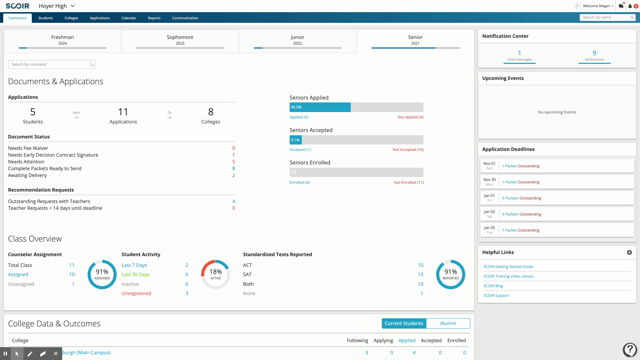This screenshot has height=360, width=640.
Task: Click Needs Early Decision Contract Signature count
Action: click(233, 155)
